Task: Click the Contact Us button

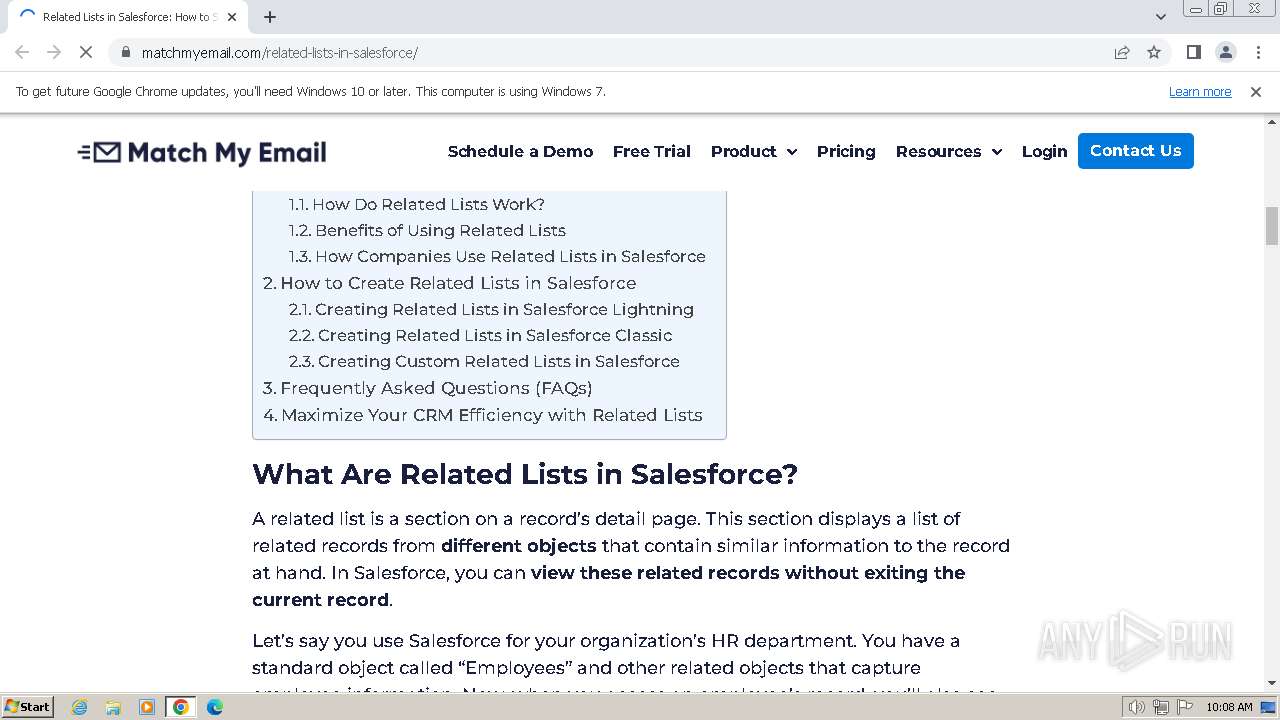Action: [1136, 151]
